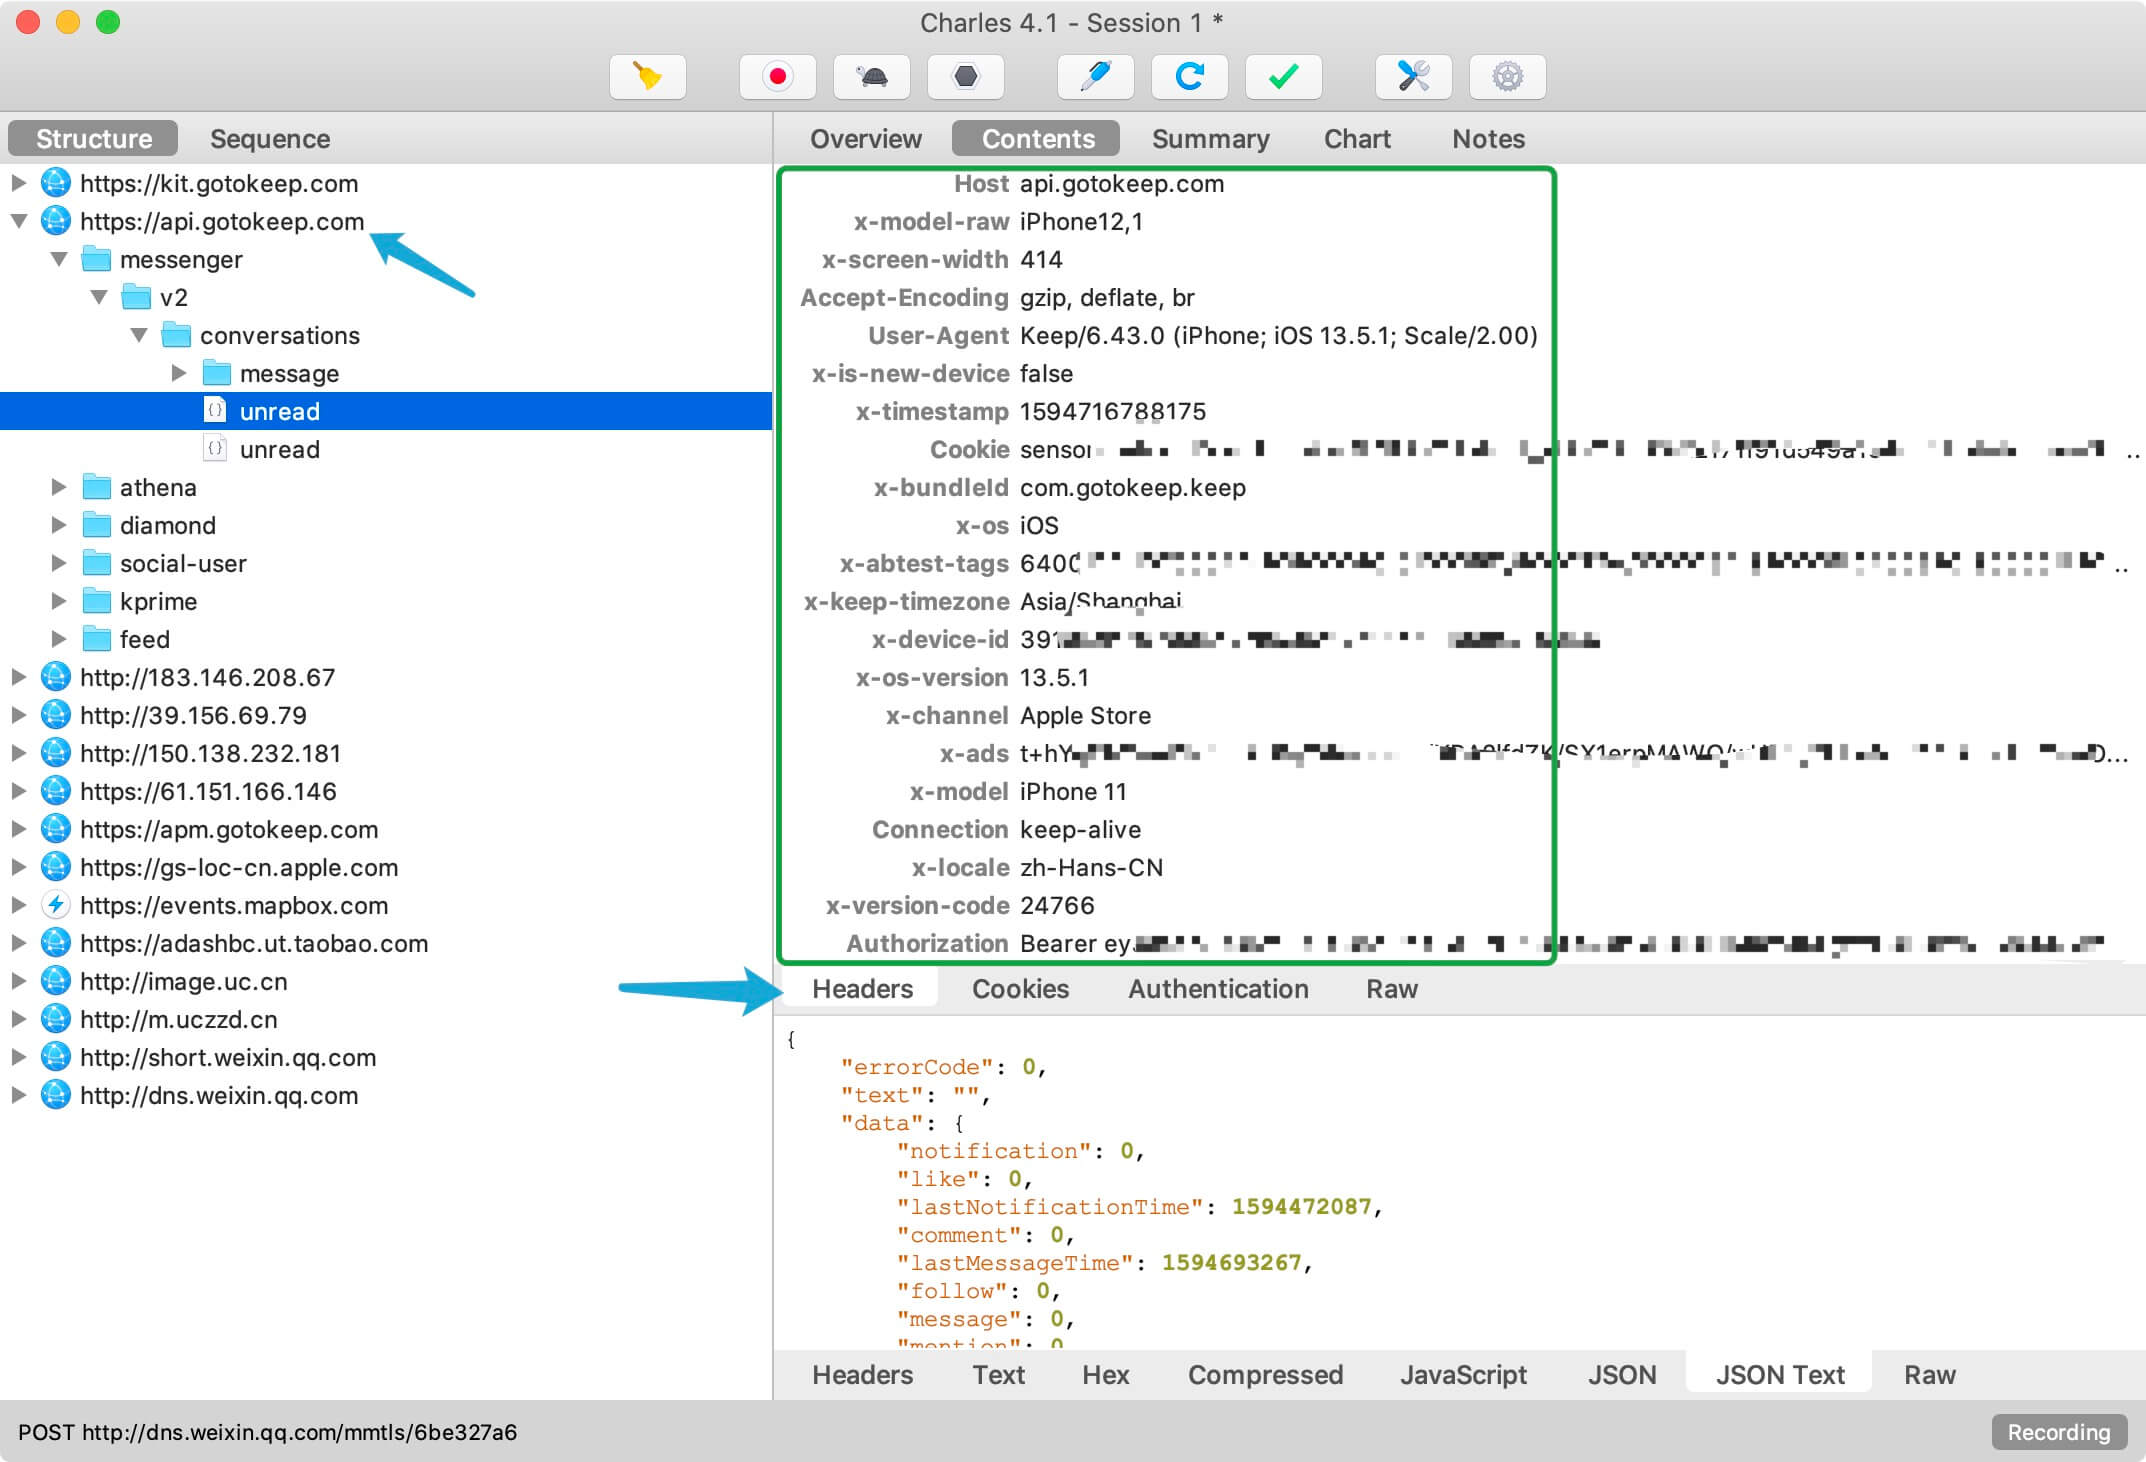The image size is (2146, 1462).
Task: Click the folder icon beside conversations
Action: click(x=176, y=335)
